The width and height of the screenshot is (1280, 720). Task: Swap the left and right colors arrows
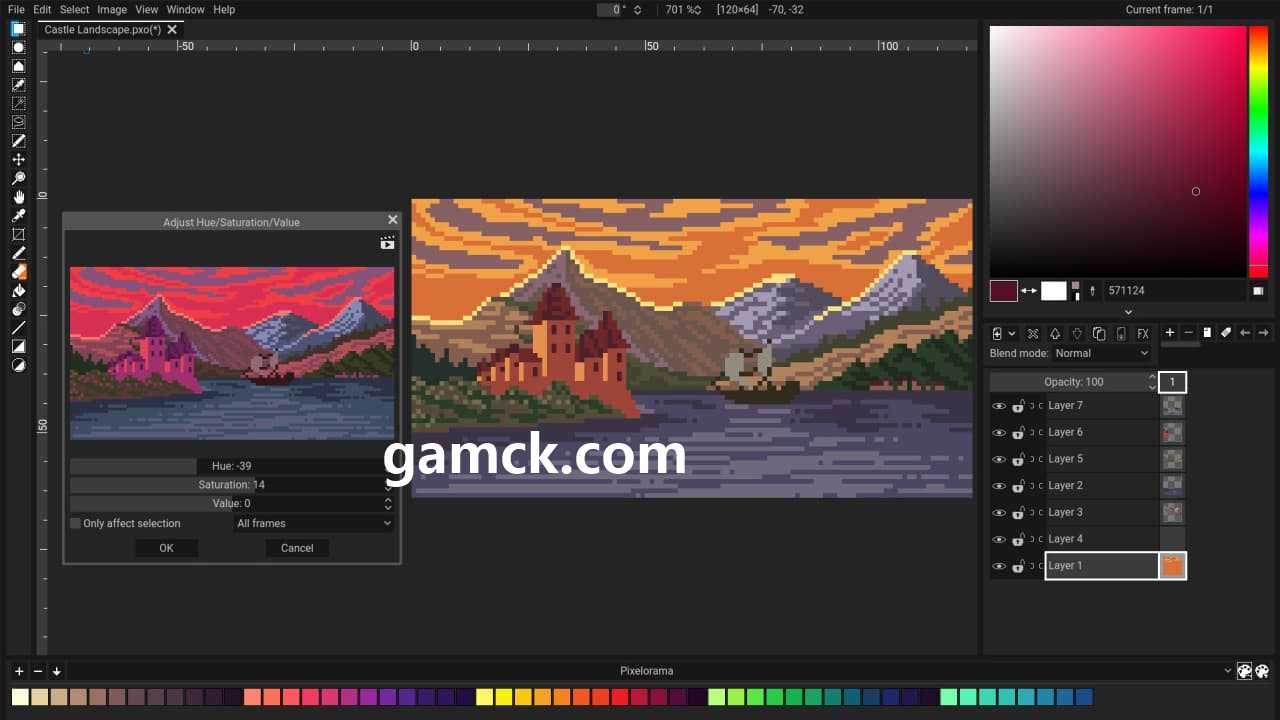(1029, 291)
